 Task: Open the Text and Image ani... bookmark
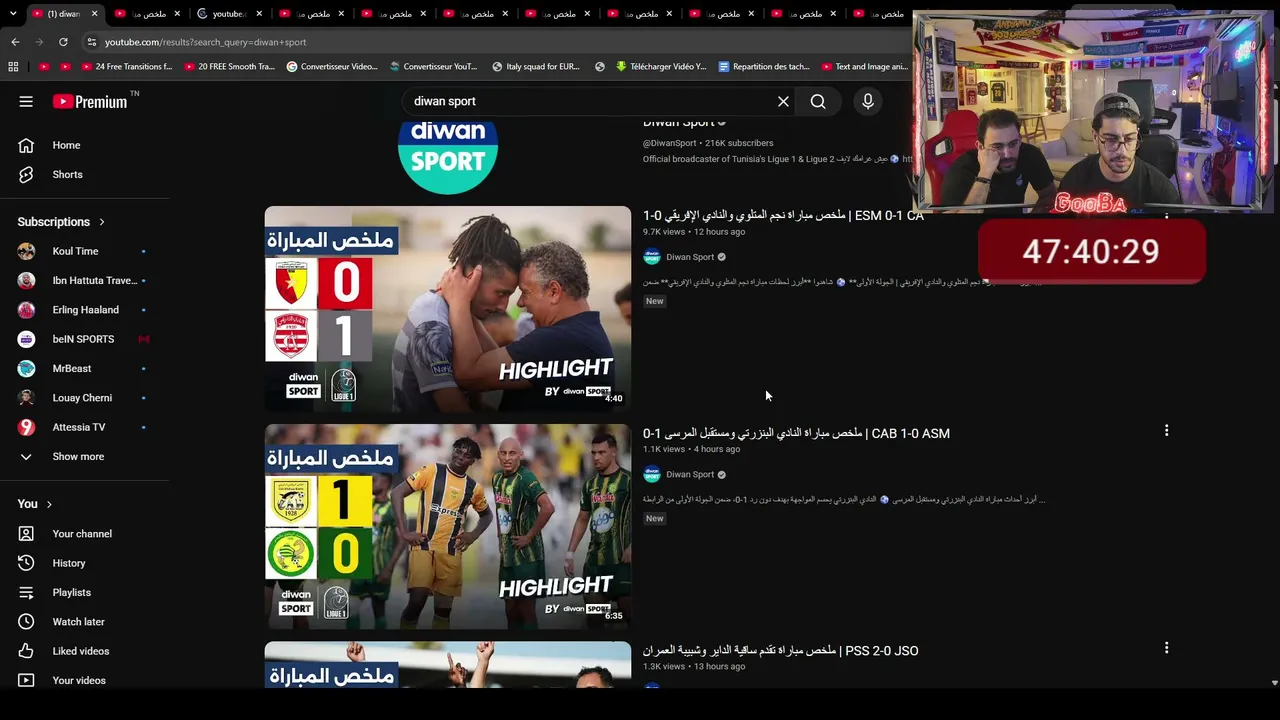pos(864,67)
